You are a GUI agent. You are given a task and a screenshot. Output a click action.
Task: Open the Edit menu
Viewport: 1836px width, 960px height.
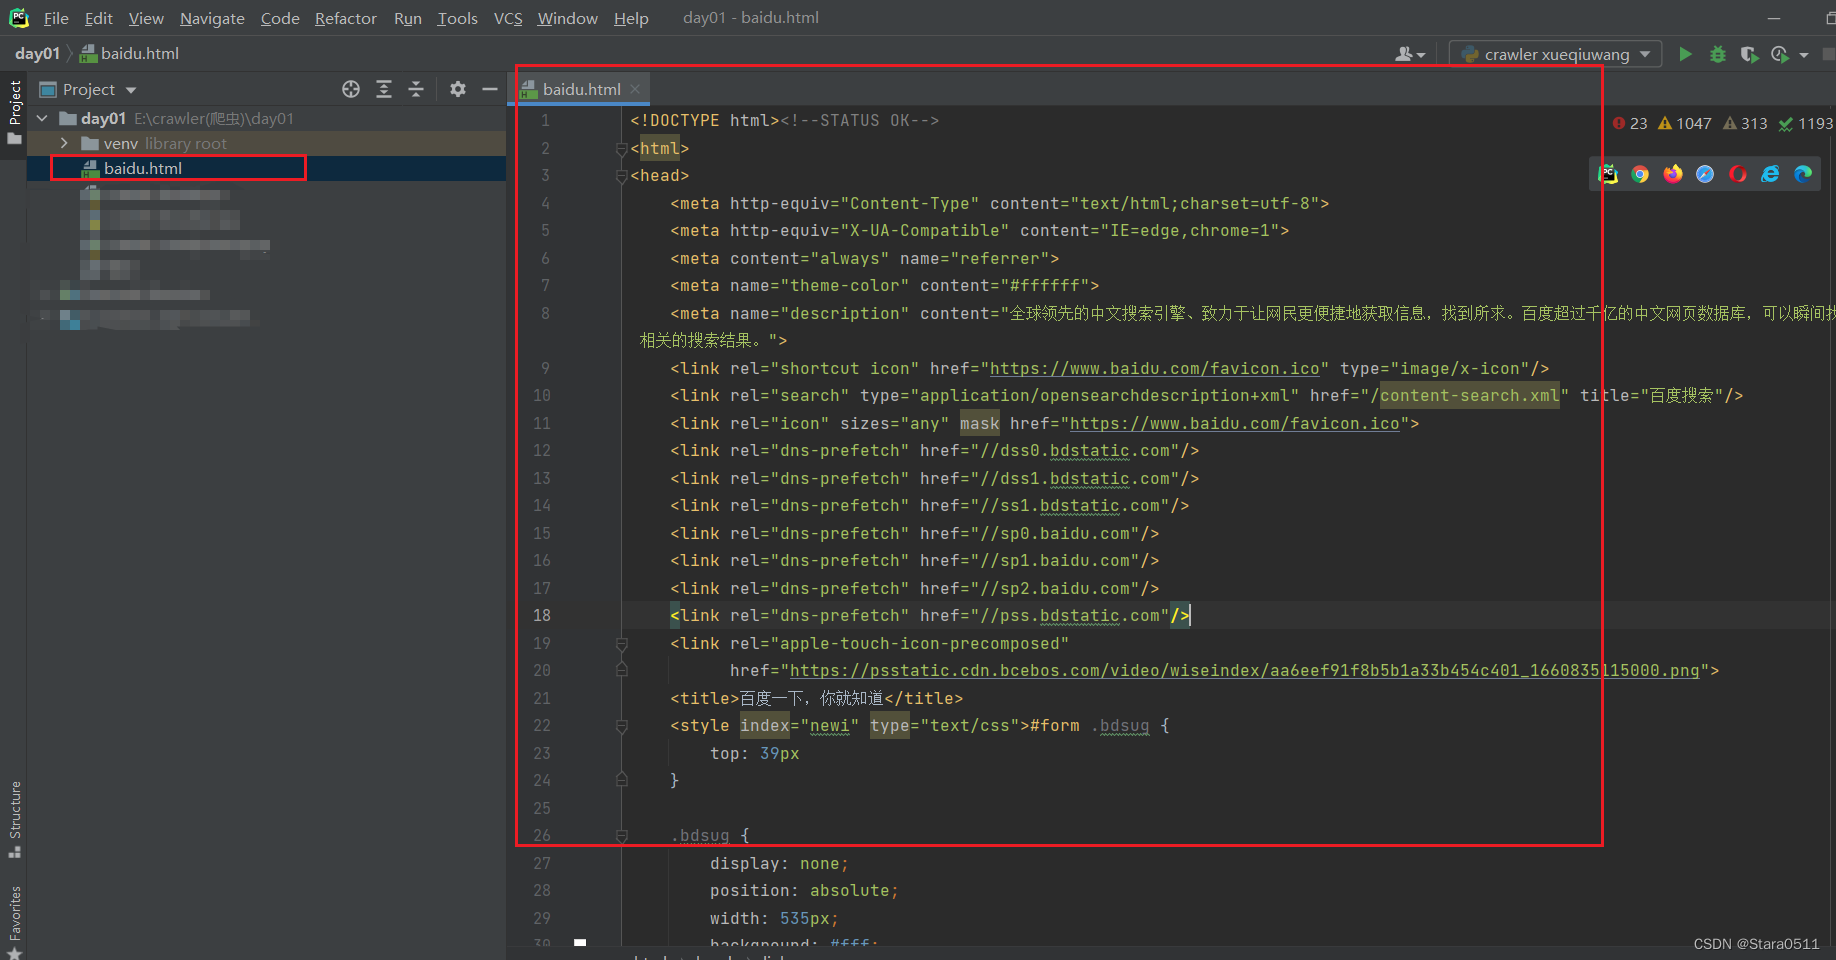[99, 18]
